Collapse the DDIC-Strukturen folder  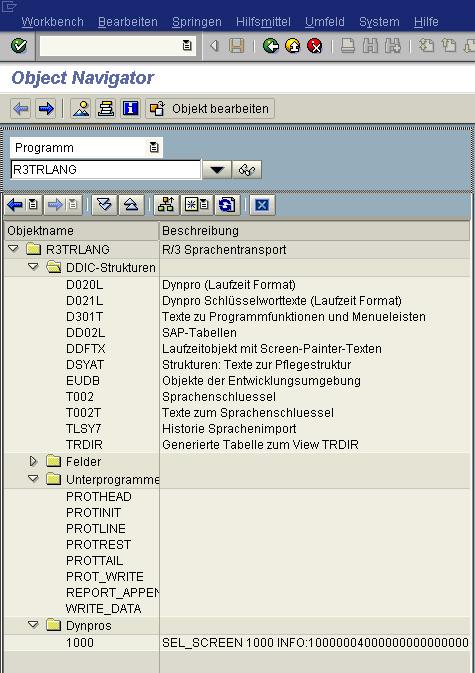coord(33,267)
